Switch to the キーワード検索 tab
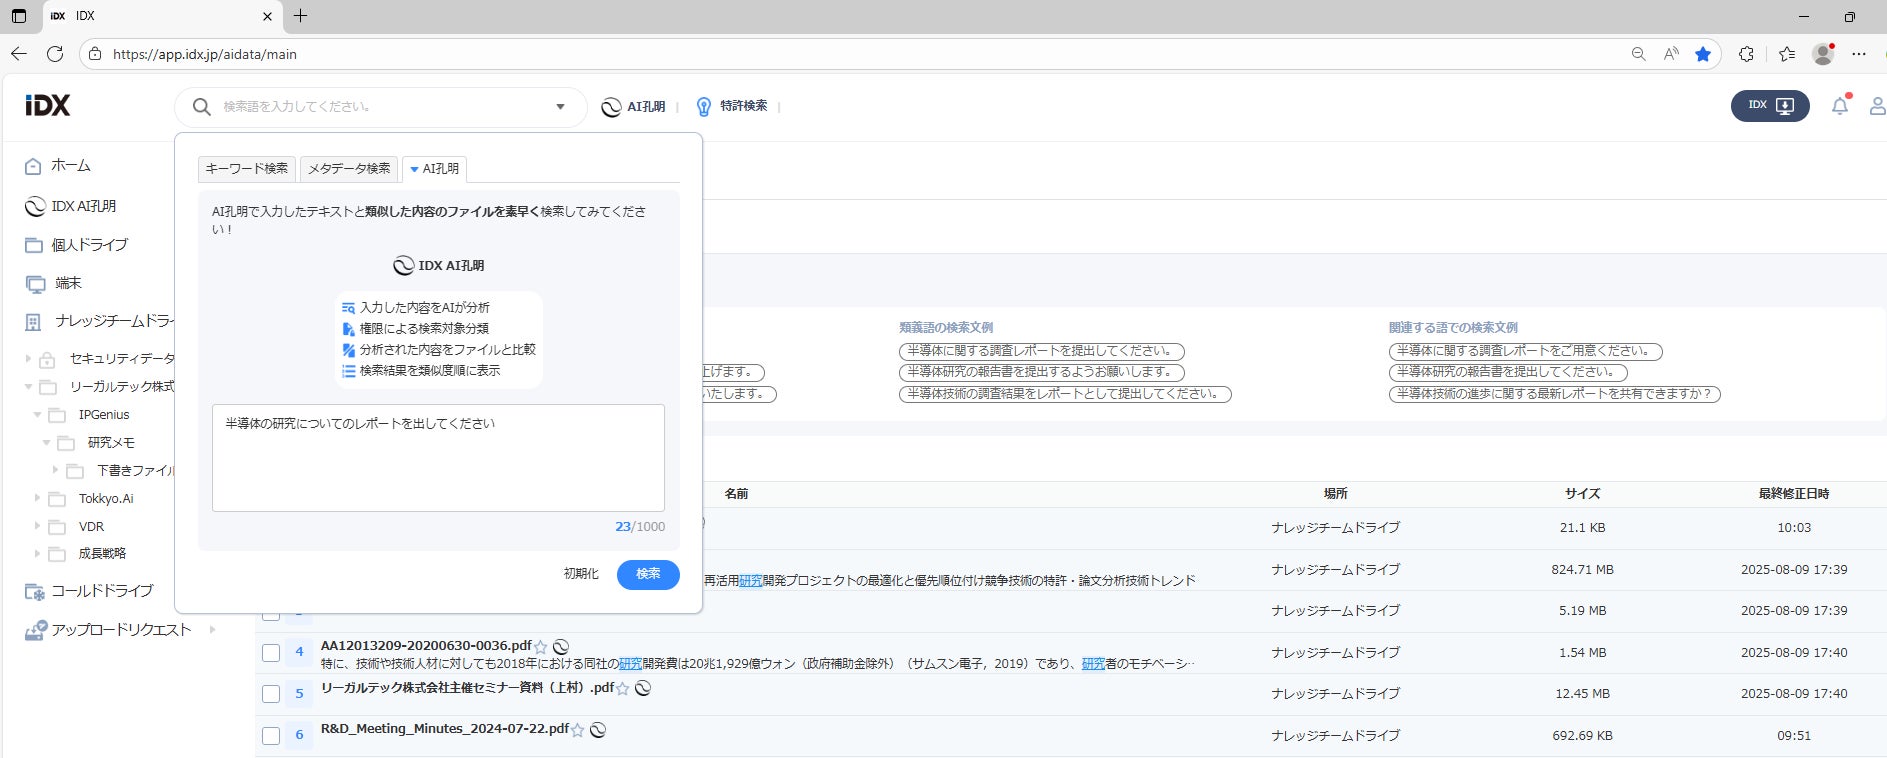 click(x=247, y=169)
